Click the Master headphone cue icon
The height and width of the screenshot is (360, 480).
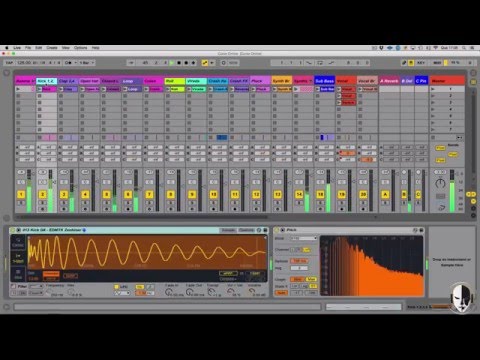[x=441, y=207]
